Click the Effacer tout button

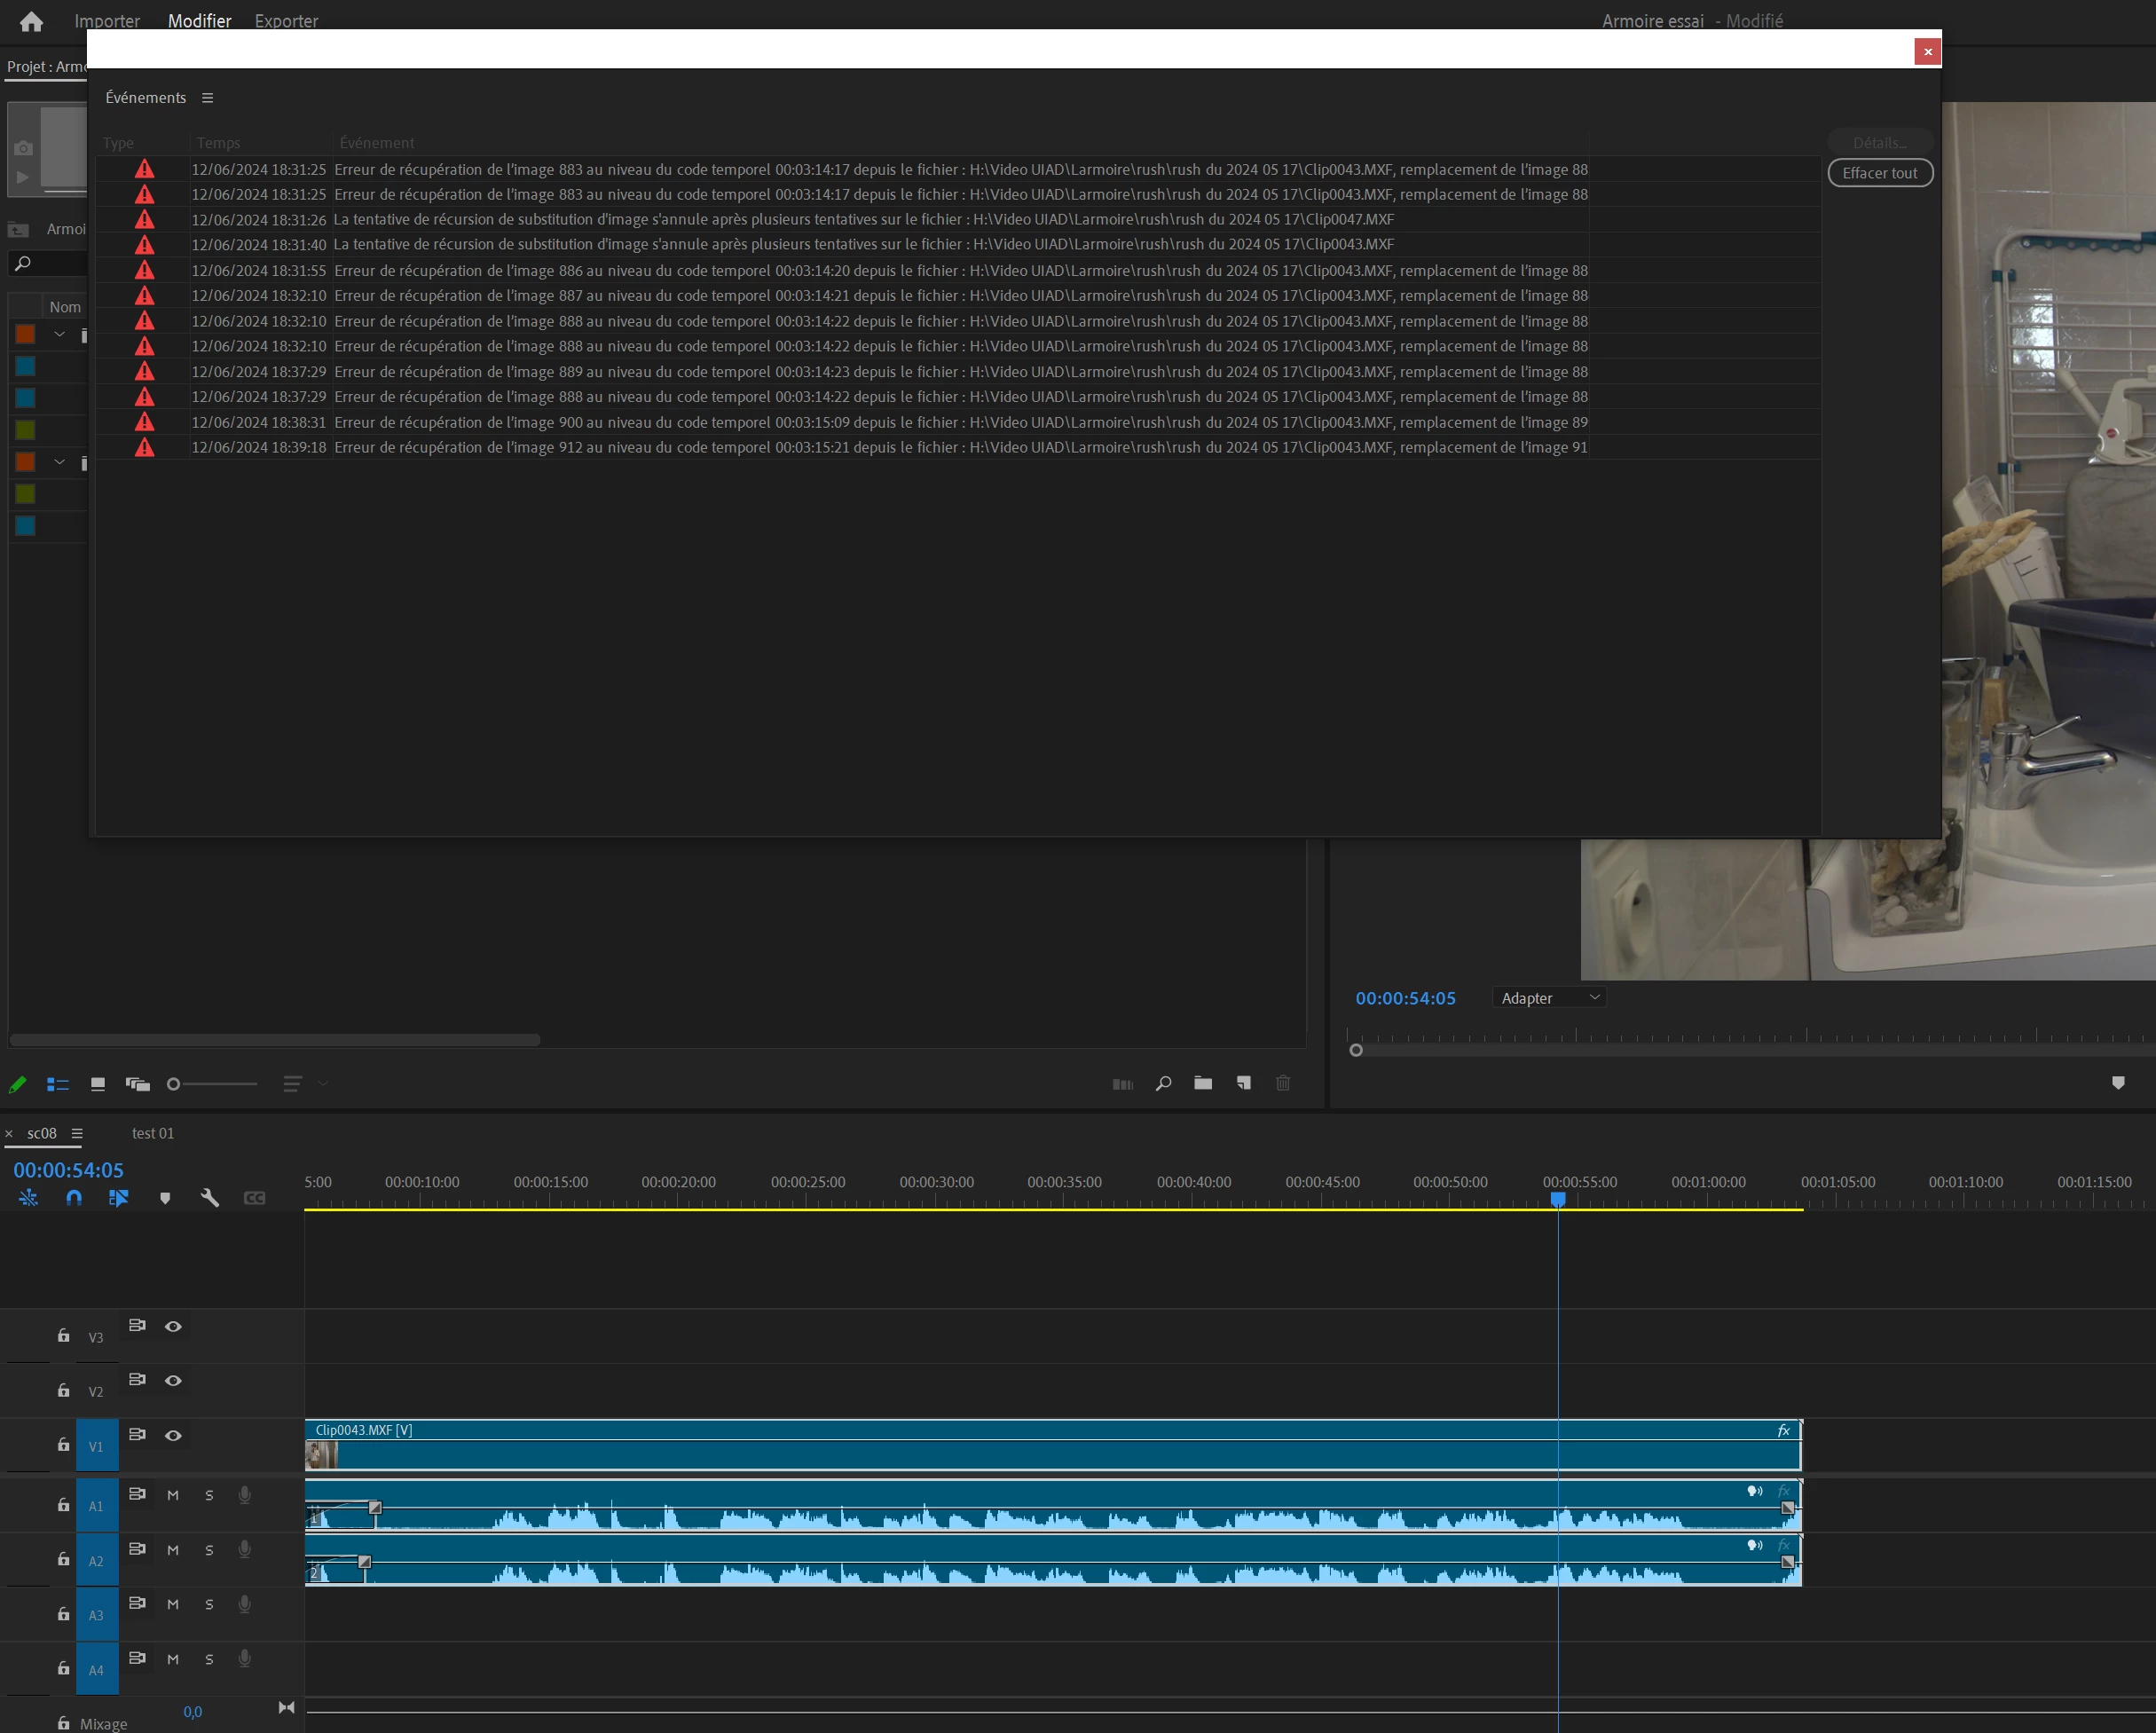1879,173
